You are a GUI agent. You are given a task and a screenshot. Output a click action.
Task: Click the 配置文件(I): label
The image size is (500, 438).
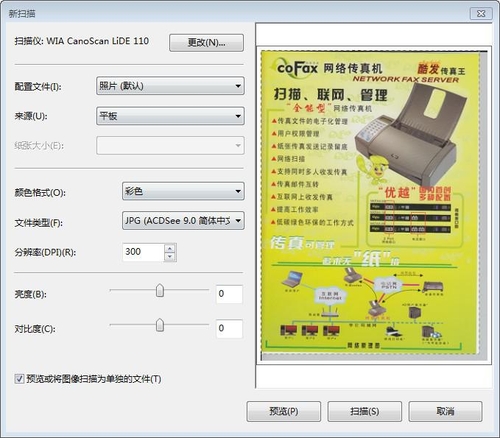pyautogui.click(x=38, y=87)
